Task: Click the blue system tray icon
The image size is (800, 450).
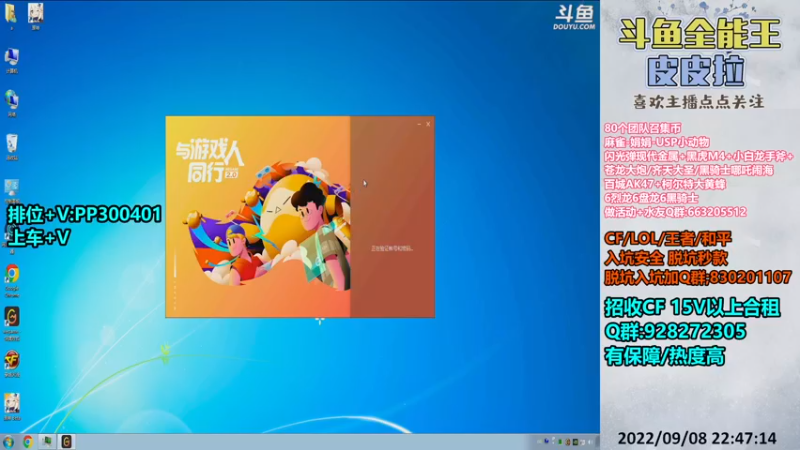Action: pos(546,441)
